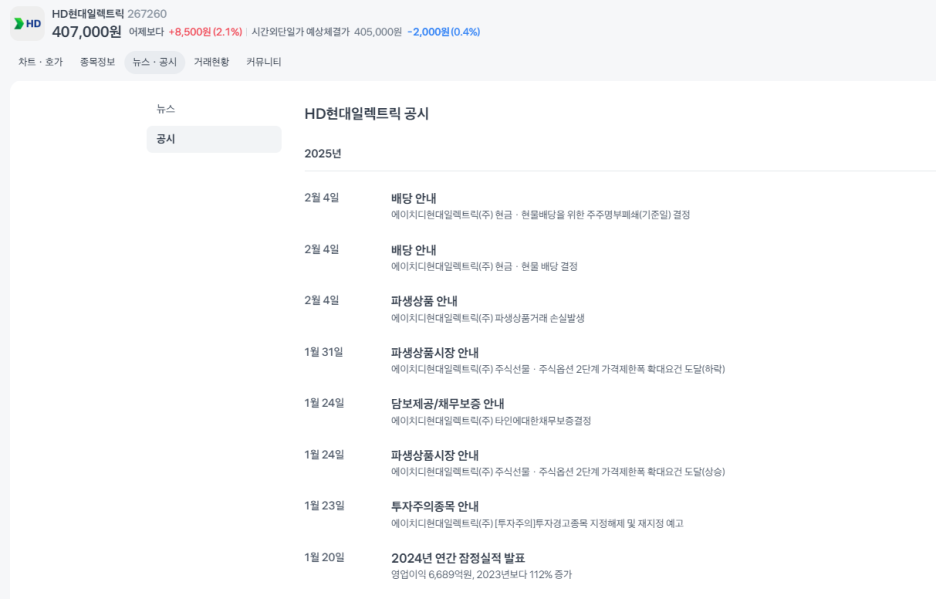Click the 영업이익 6,689억원 description text
Viewport: 936px width, 599px height.
coord(481,575)
